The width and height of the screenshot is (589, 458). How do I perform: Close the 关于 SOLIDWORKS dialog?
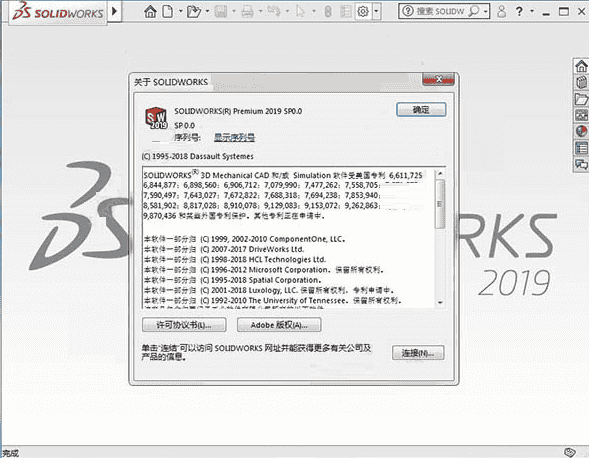click(438, 79)
